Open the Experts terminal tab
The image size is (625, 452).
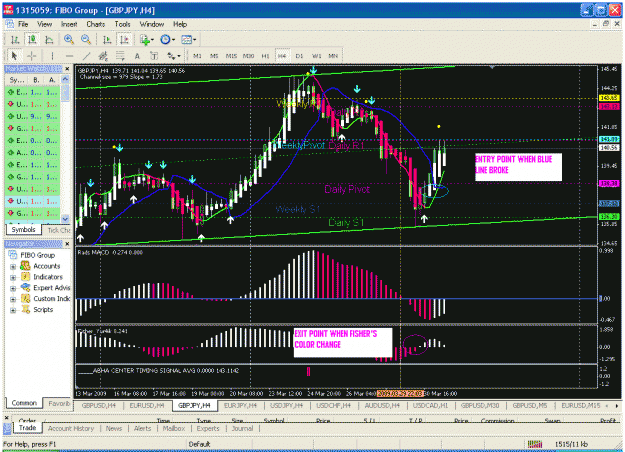point(208,428)
